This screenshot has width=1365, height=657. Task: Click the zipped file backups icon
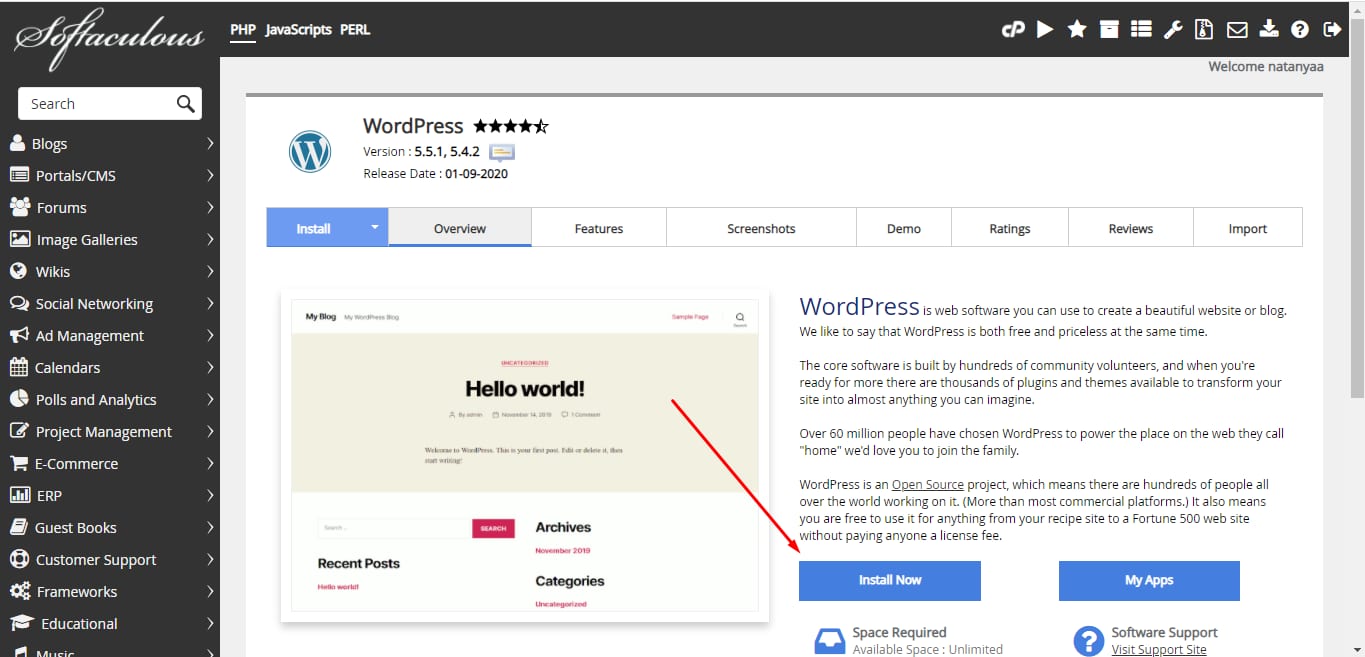tap(1204, 30)
